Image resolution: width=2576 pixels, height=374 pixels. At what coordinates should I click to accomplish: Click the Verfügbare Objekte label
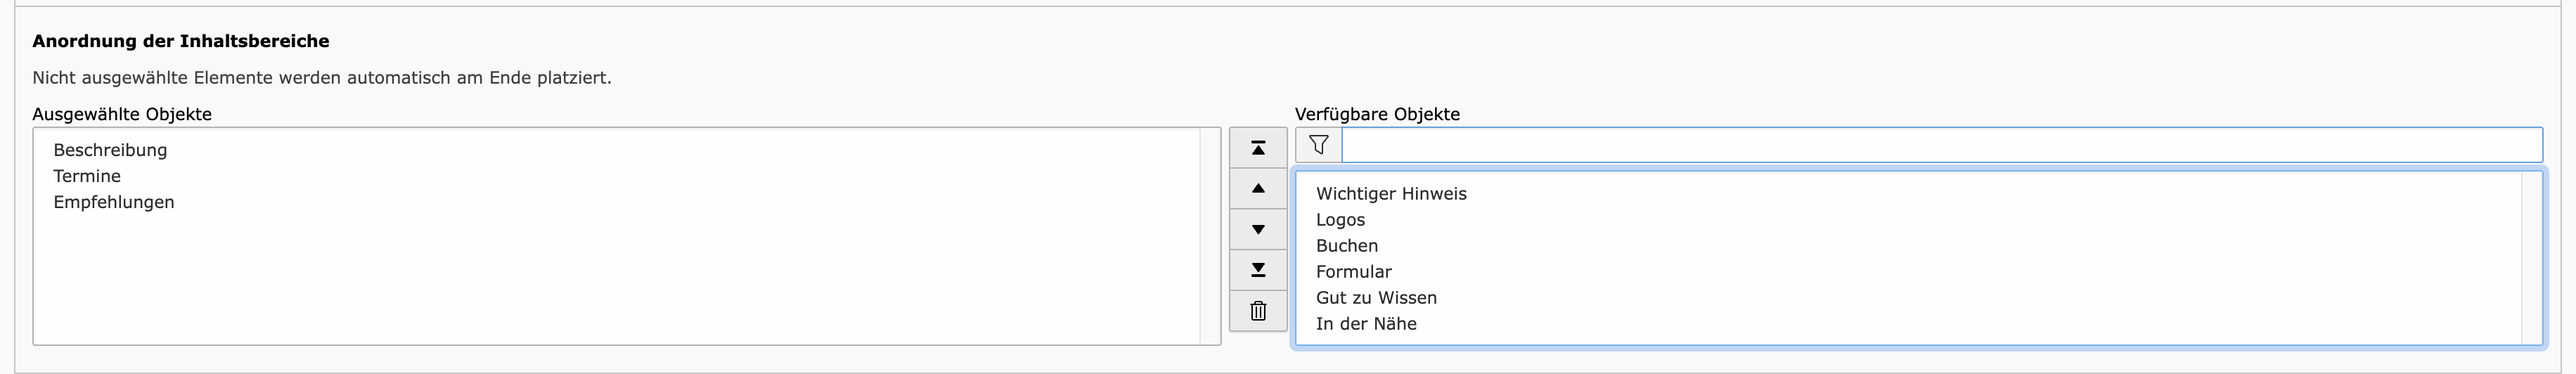click(1377, 114)
